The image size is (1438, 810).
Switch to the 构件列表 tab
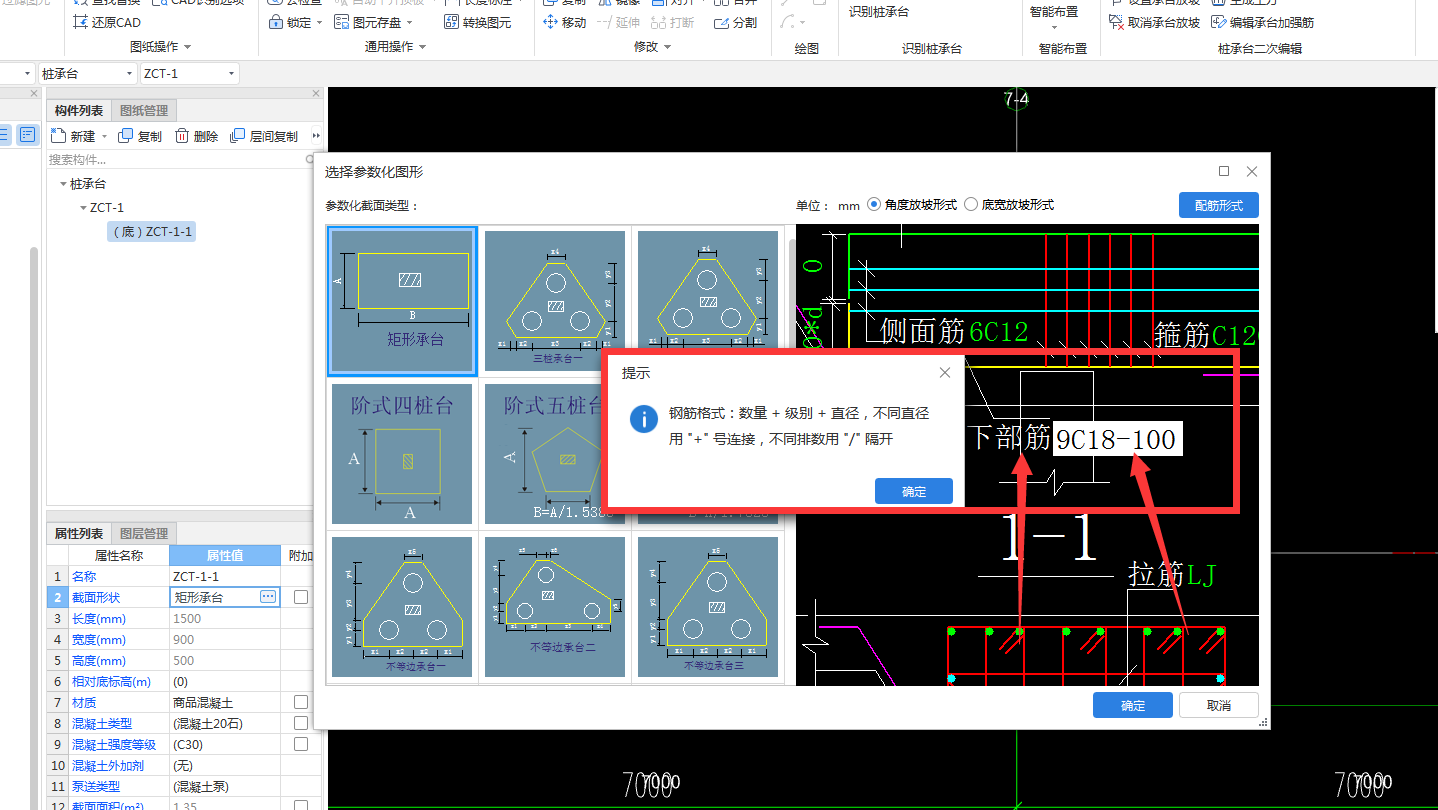coord(79,111)
